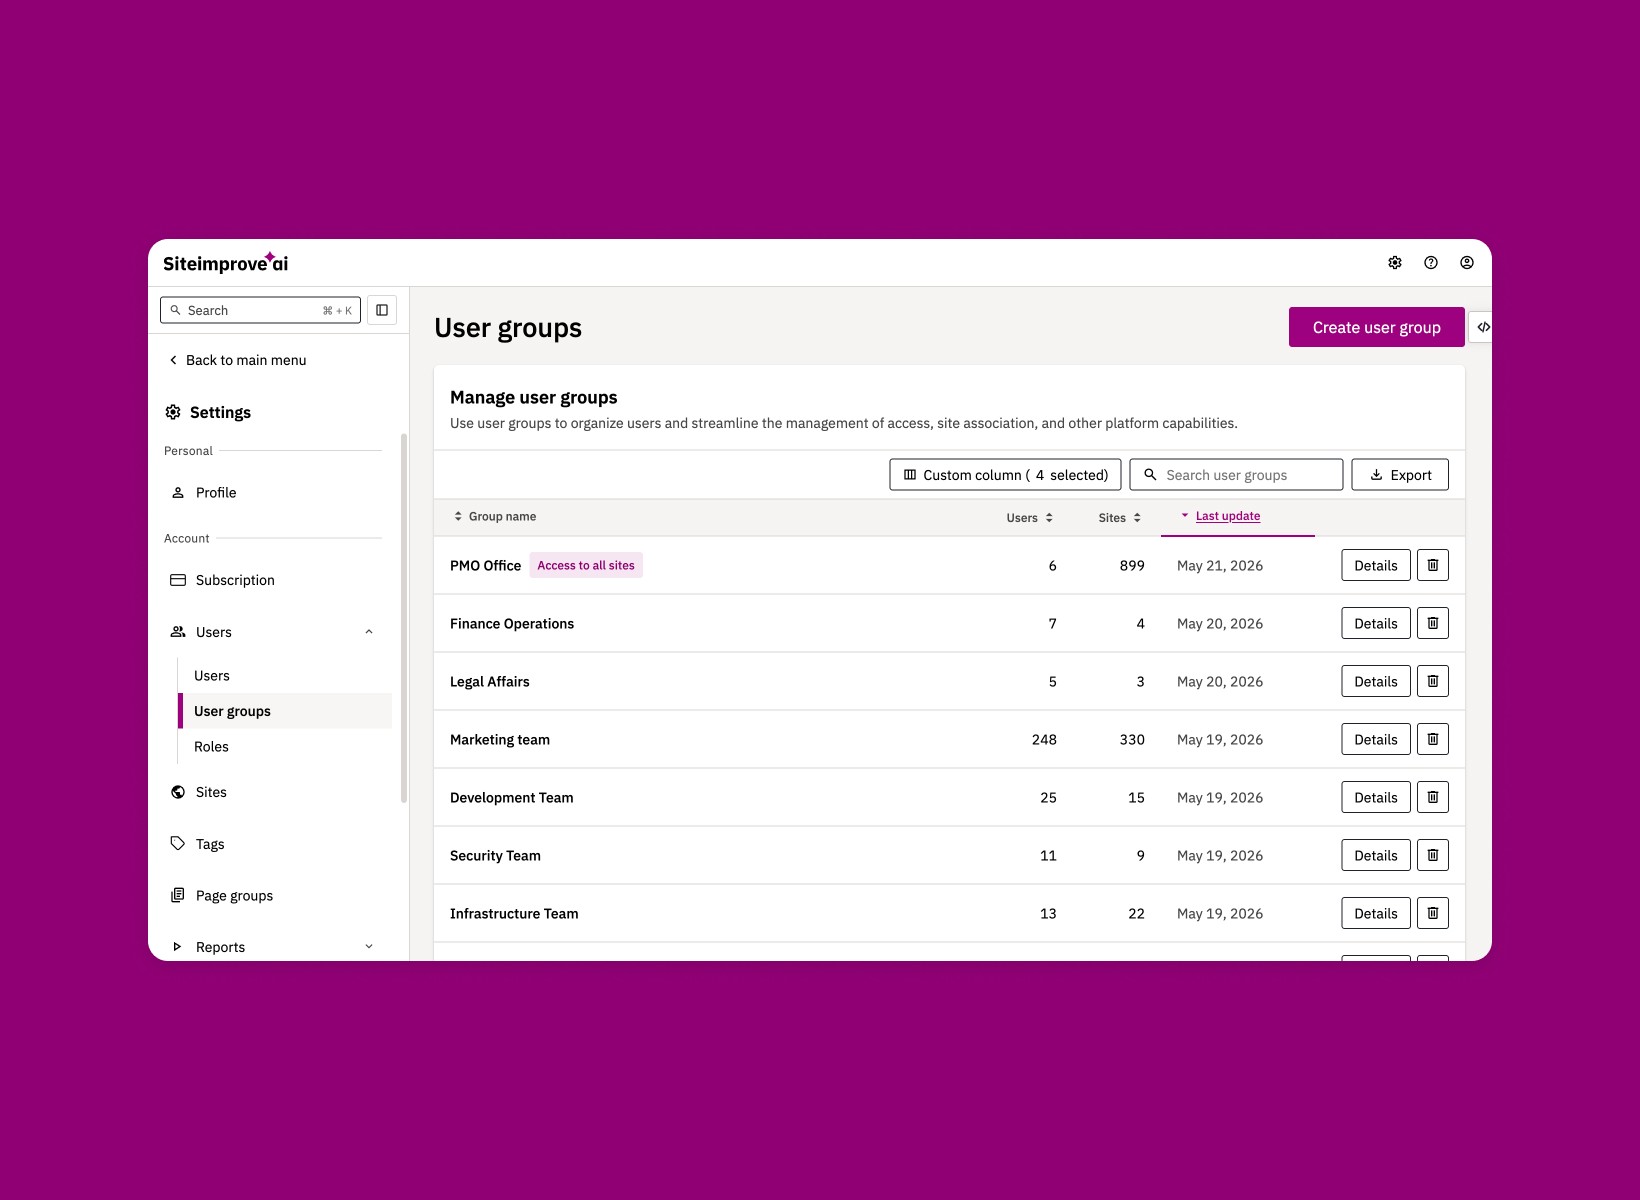This screenshot has height=1200, width=1640.
Task: Sort by Group name column
Action: click(495, 516)
